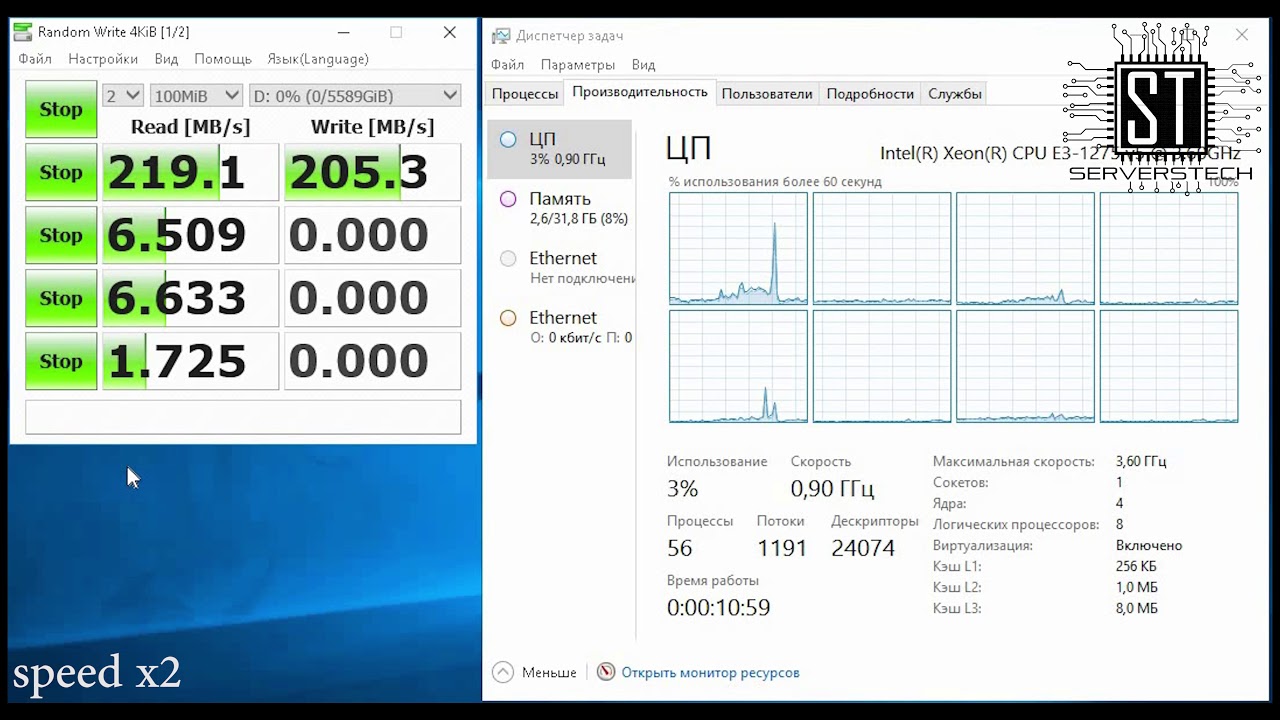Open the 100MiB test size dropdown
Screen dimensions: 1280x720
pos(196,96)
